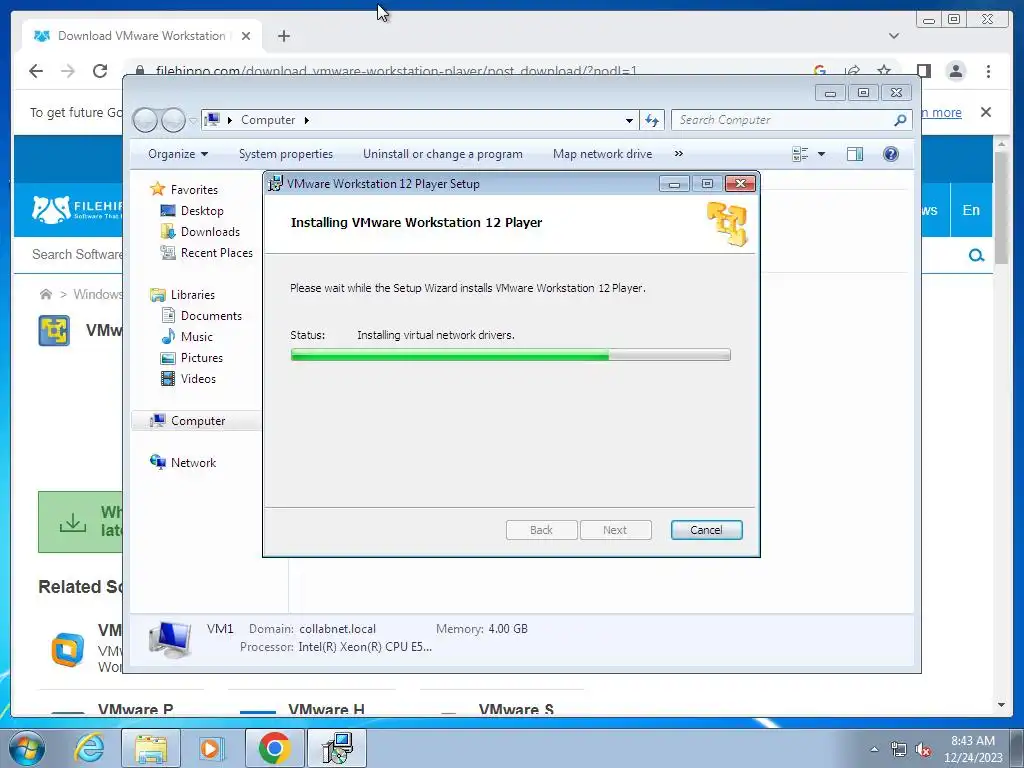Reload the page with refresh icon
The image size is (1024, 768).
(100, 71)
